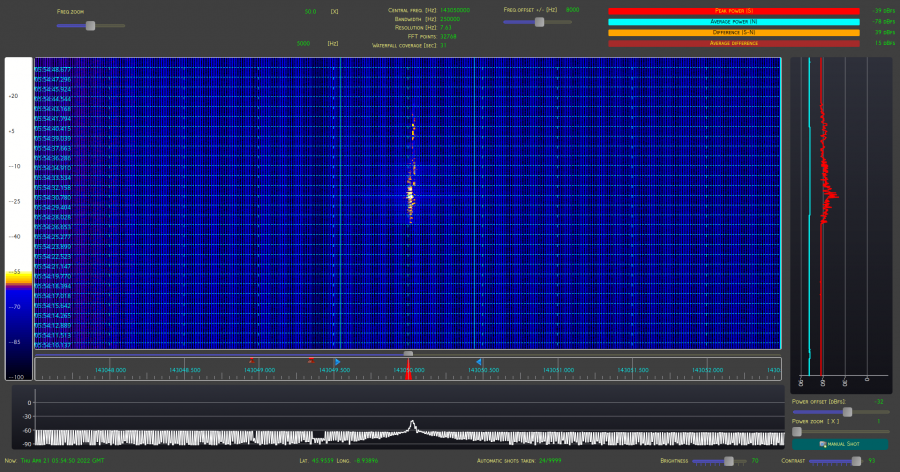Image resolution: width=900 pixels, height=472 pixels.
Task: Click the red center frequency marker at 143050.000
Action: (x=408, y=369)
